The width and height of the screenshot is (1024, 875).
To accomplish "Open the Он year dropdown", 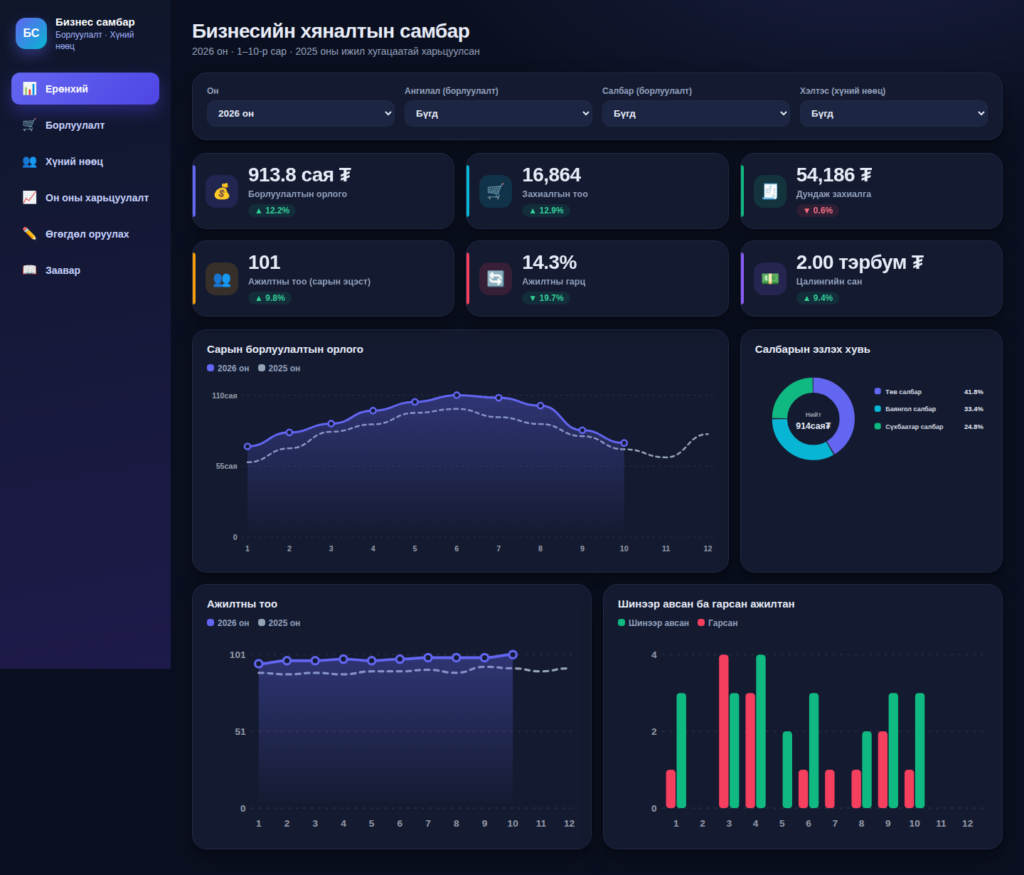I will point(300,114).
